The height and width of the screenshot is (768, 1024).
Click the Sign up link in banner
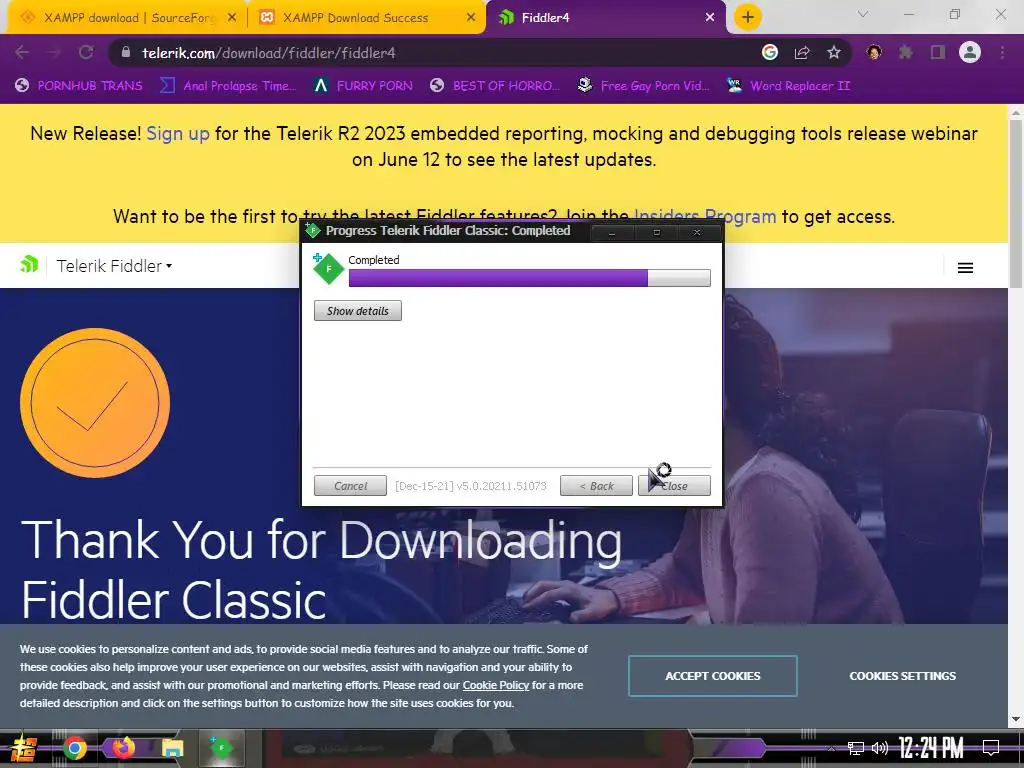[x=178, y=133]
